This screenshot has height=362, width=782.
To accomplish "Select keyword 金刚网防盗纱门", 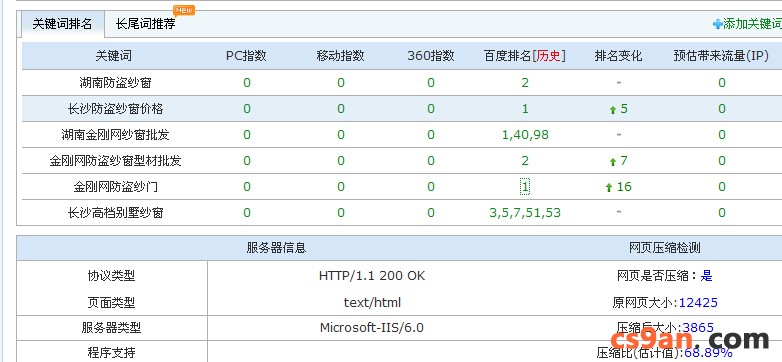I will (115, 186).
